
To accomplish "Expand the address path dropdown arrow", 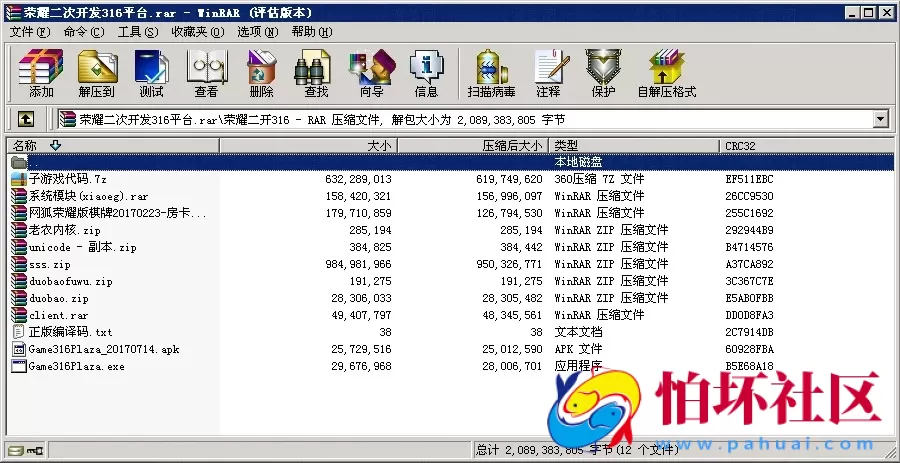I will (880, 119).
